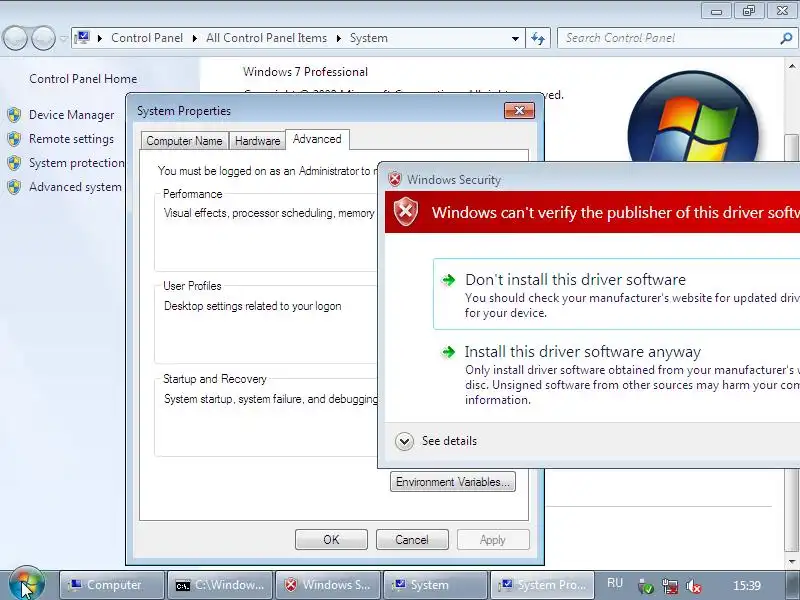Choose Don't install this driver software
Viewport: 800px width, 600px height.
[616, 294]
